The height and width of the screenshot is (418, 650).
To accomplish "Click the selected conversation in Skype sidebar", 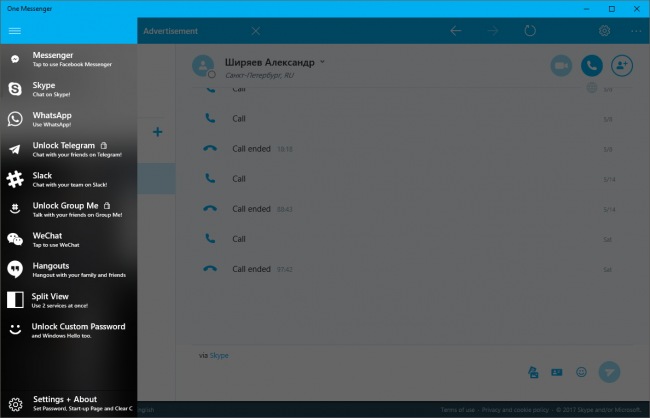I will 156,178.
